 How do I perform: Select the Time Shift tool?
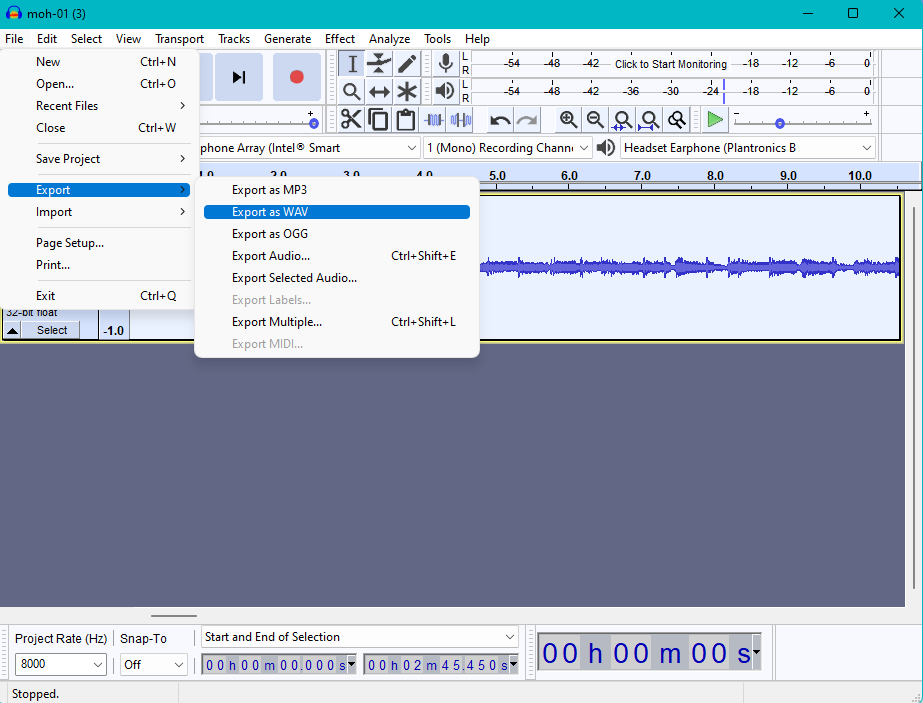coord(379,91)
